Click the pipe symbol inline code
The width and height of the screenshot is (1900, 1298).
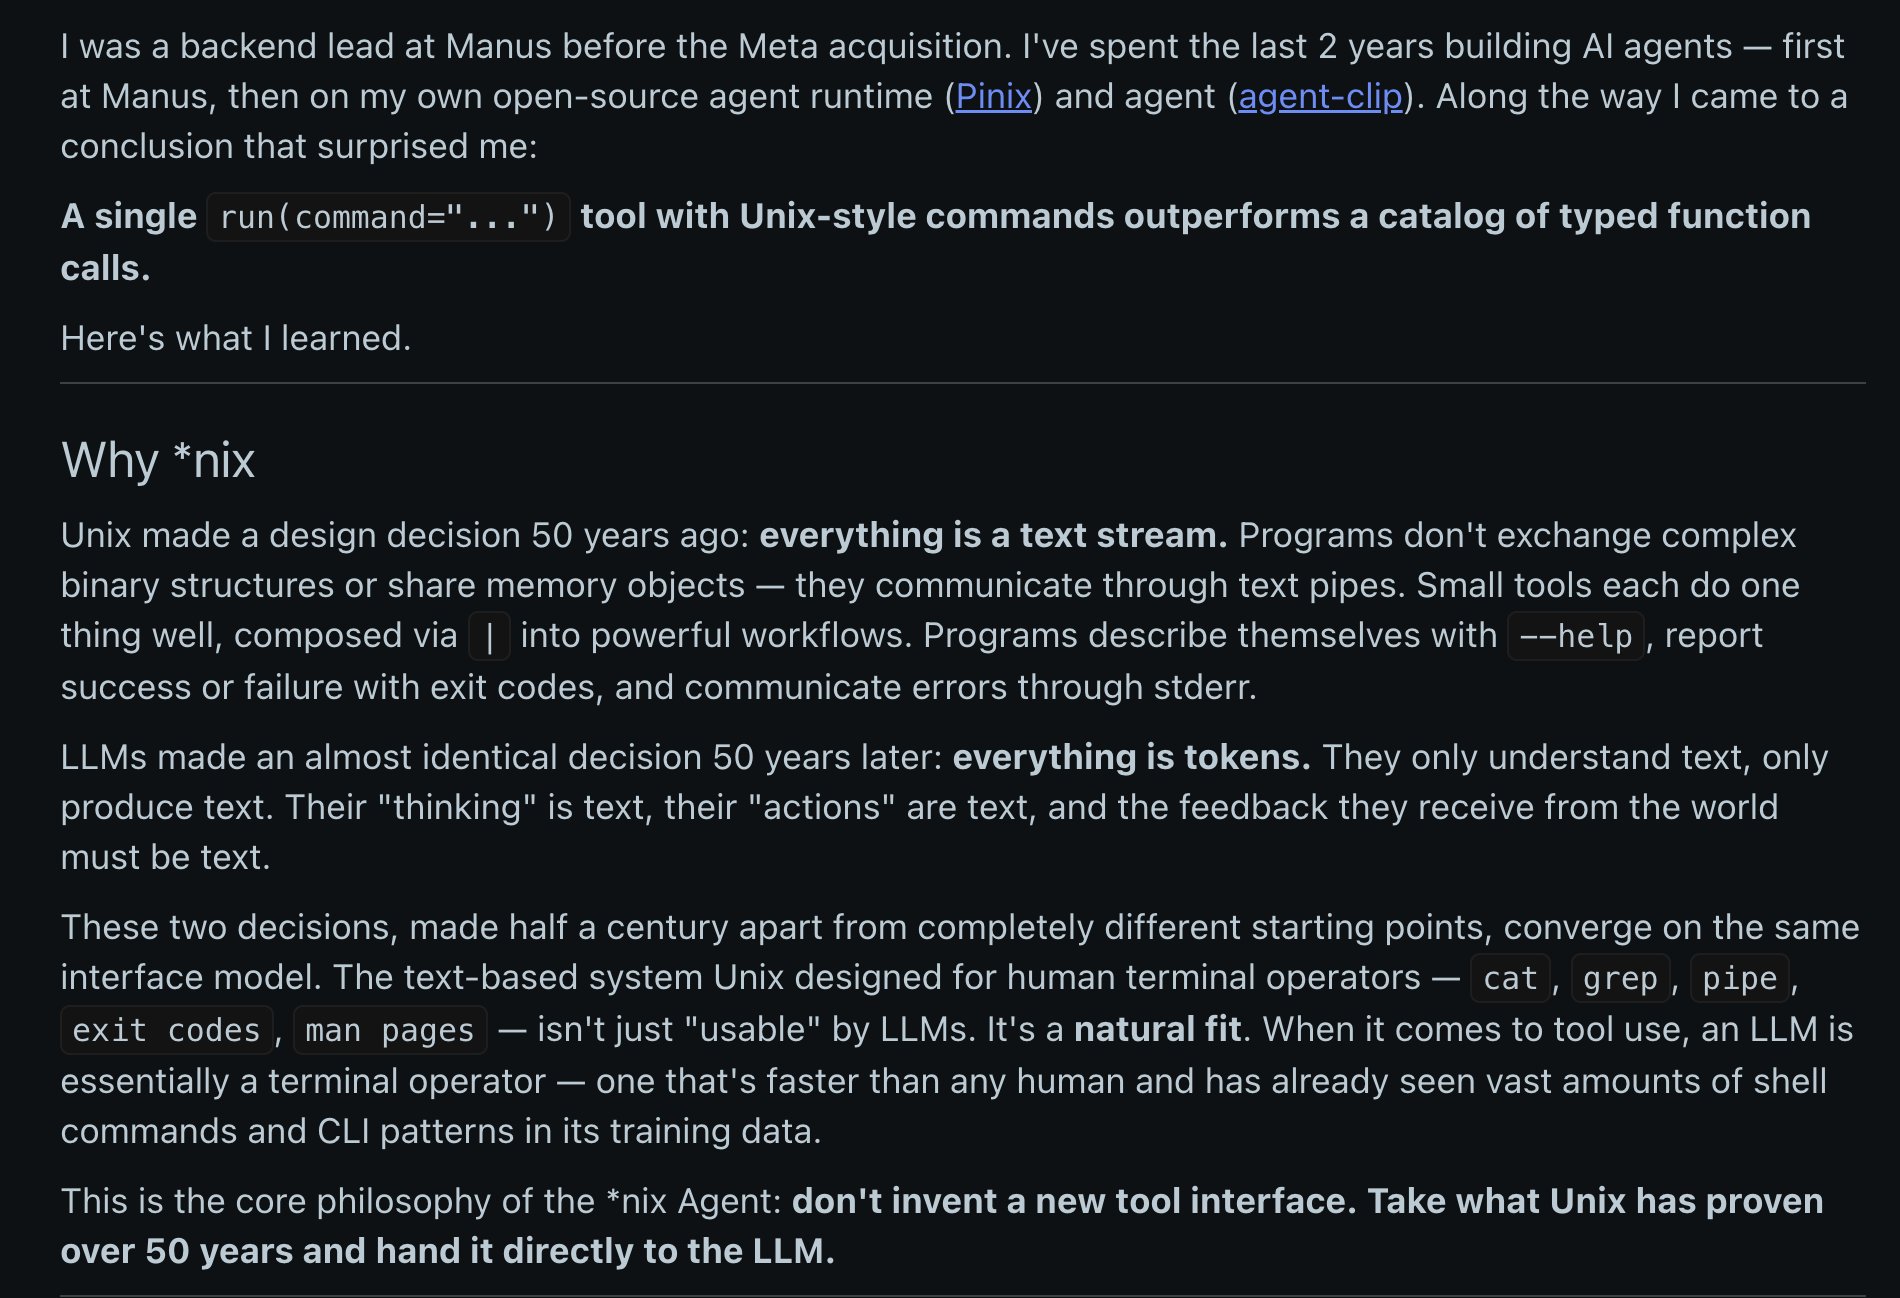(489, 637)
